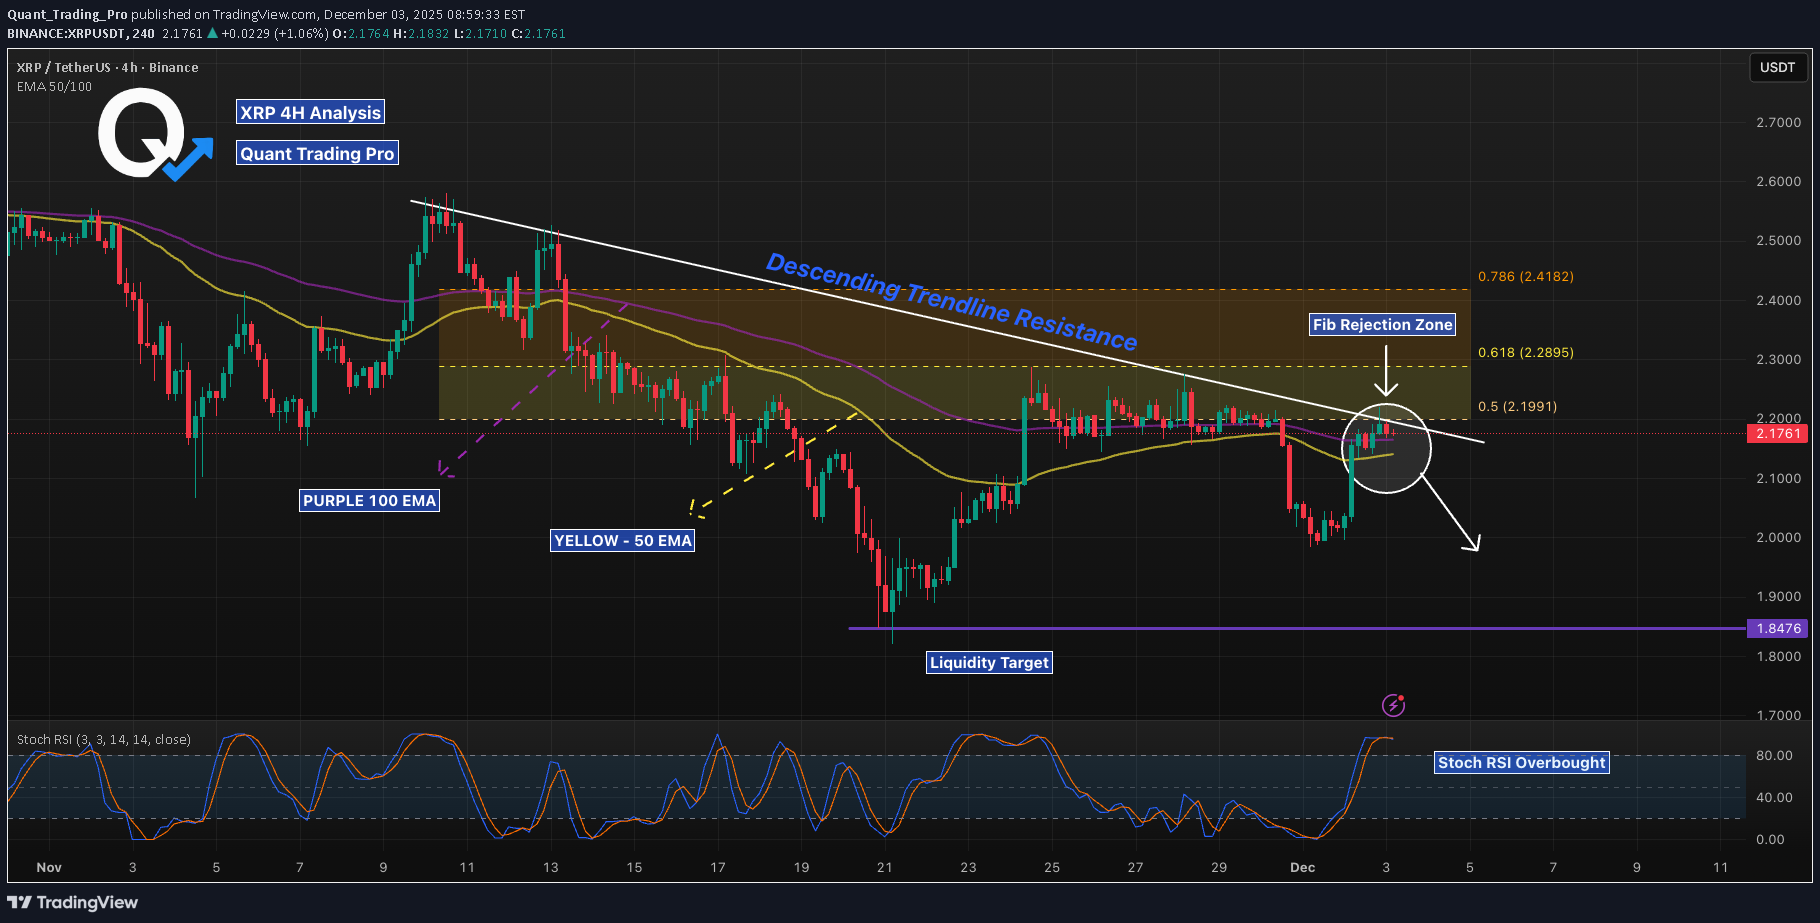Click the red notification dot on alert icon
Image resolution: width=1820 pixels, height=923 pixels.
[x=1403, y=697]
